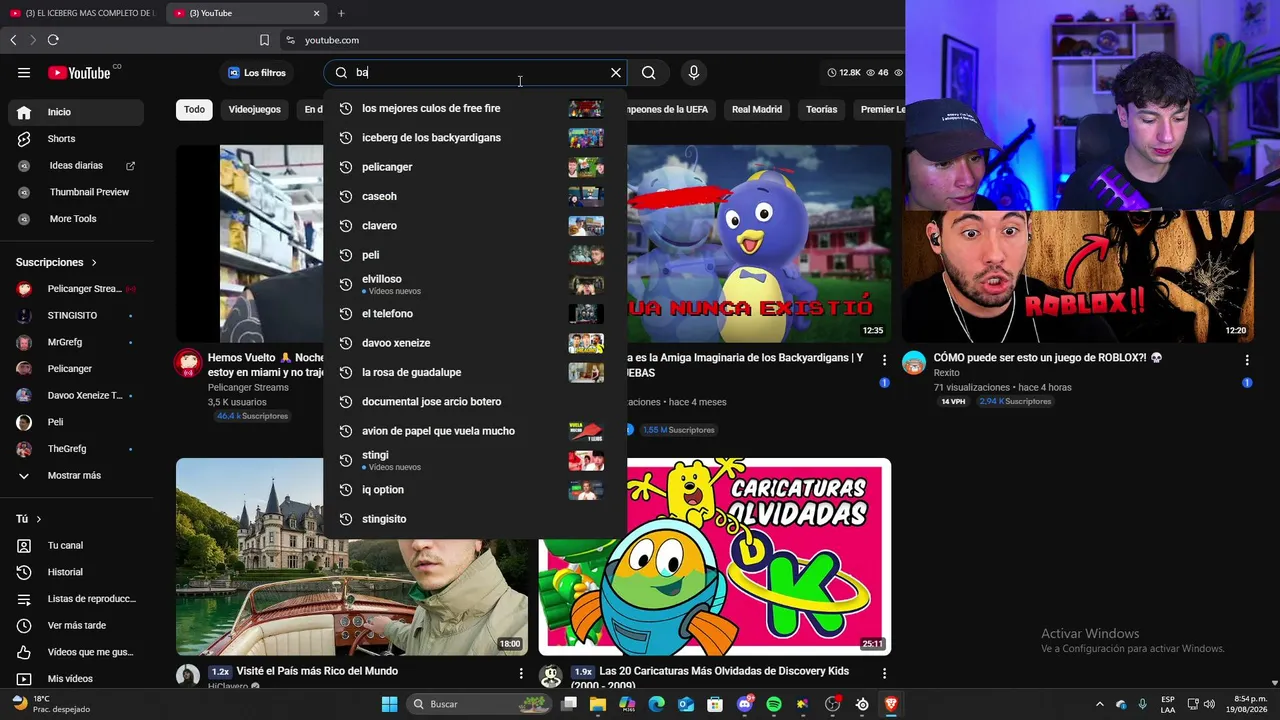Pick suggestion 'los mejores culos de free fire'
The width and height of the screenshot is (1280, 720).
(475, 108)
